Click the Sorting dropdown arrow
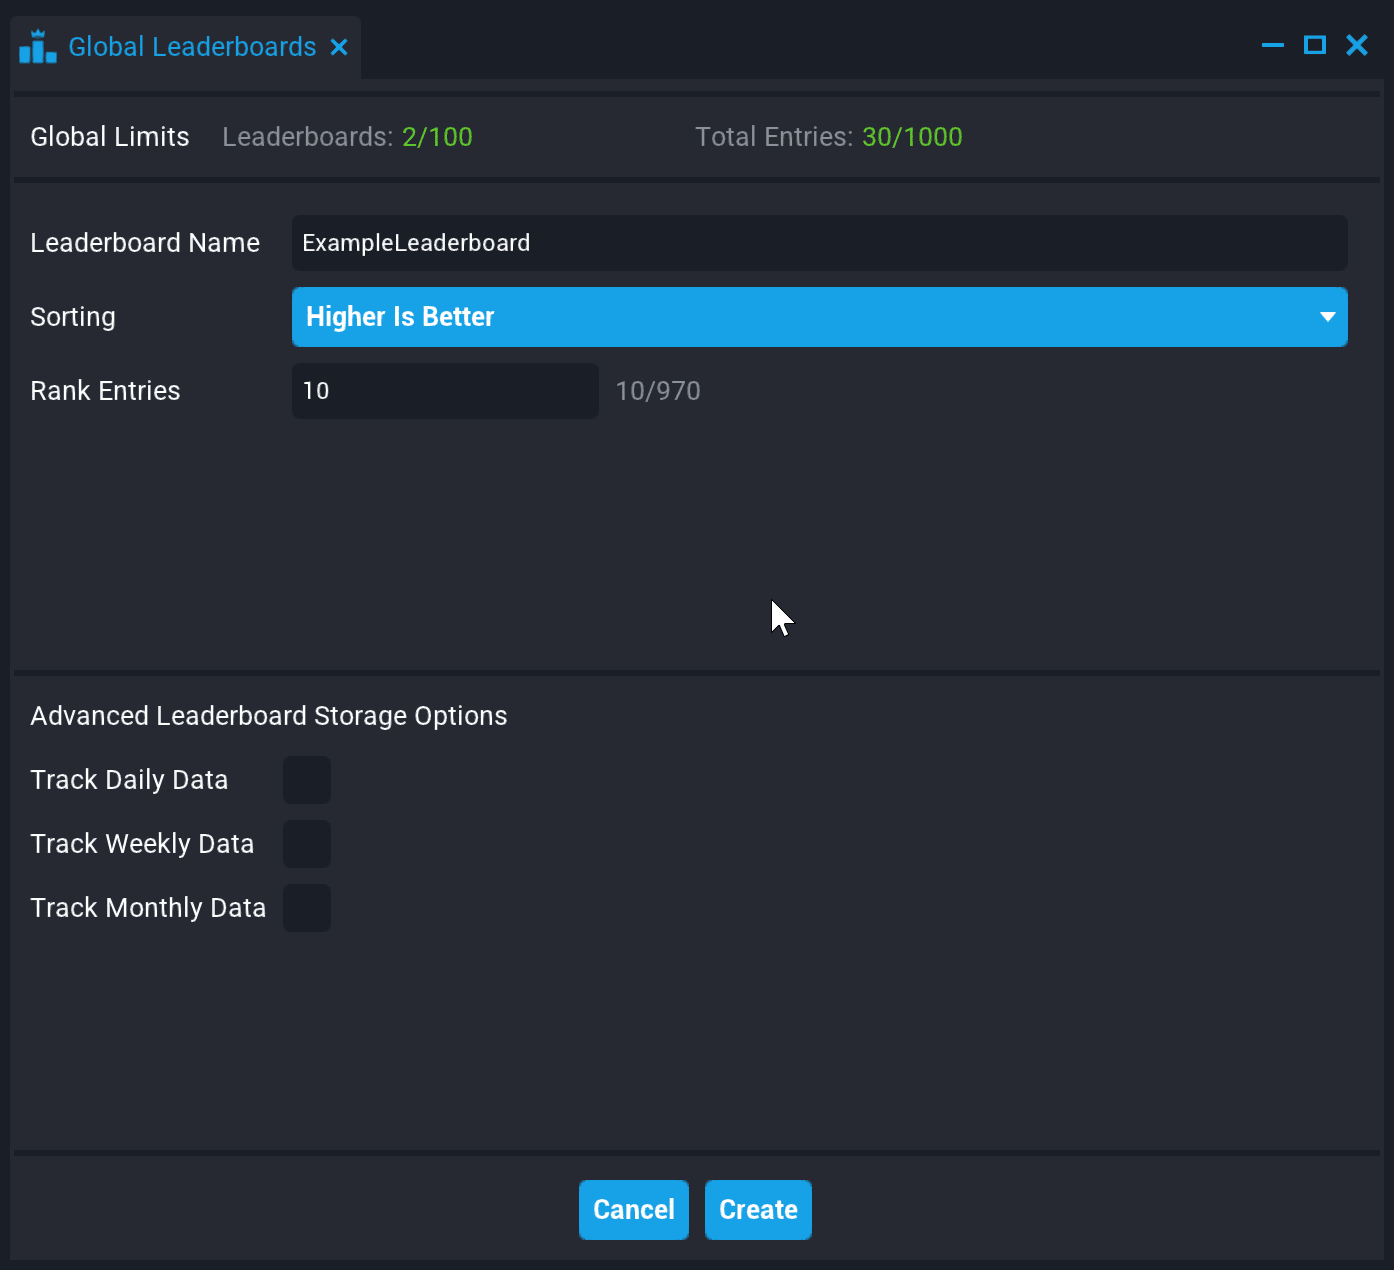 tap(1327, 317)
